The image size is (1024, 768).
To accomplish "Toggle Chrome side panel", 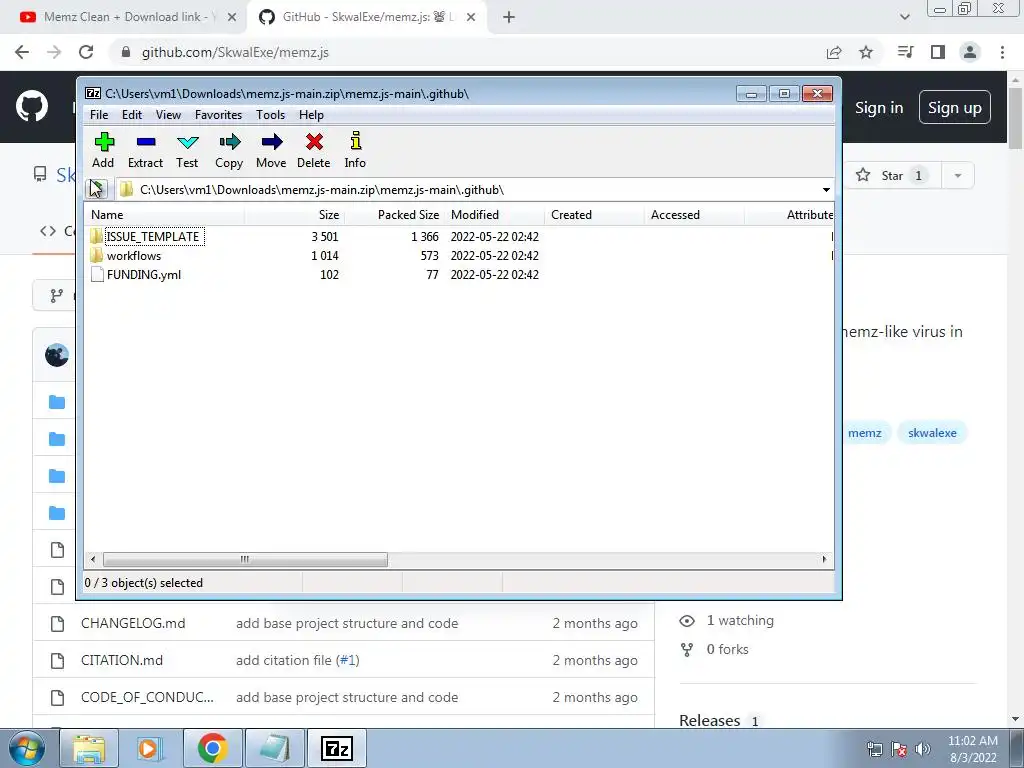I will tap(938, 52).
